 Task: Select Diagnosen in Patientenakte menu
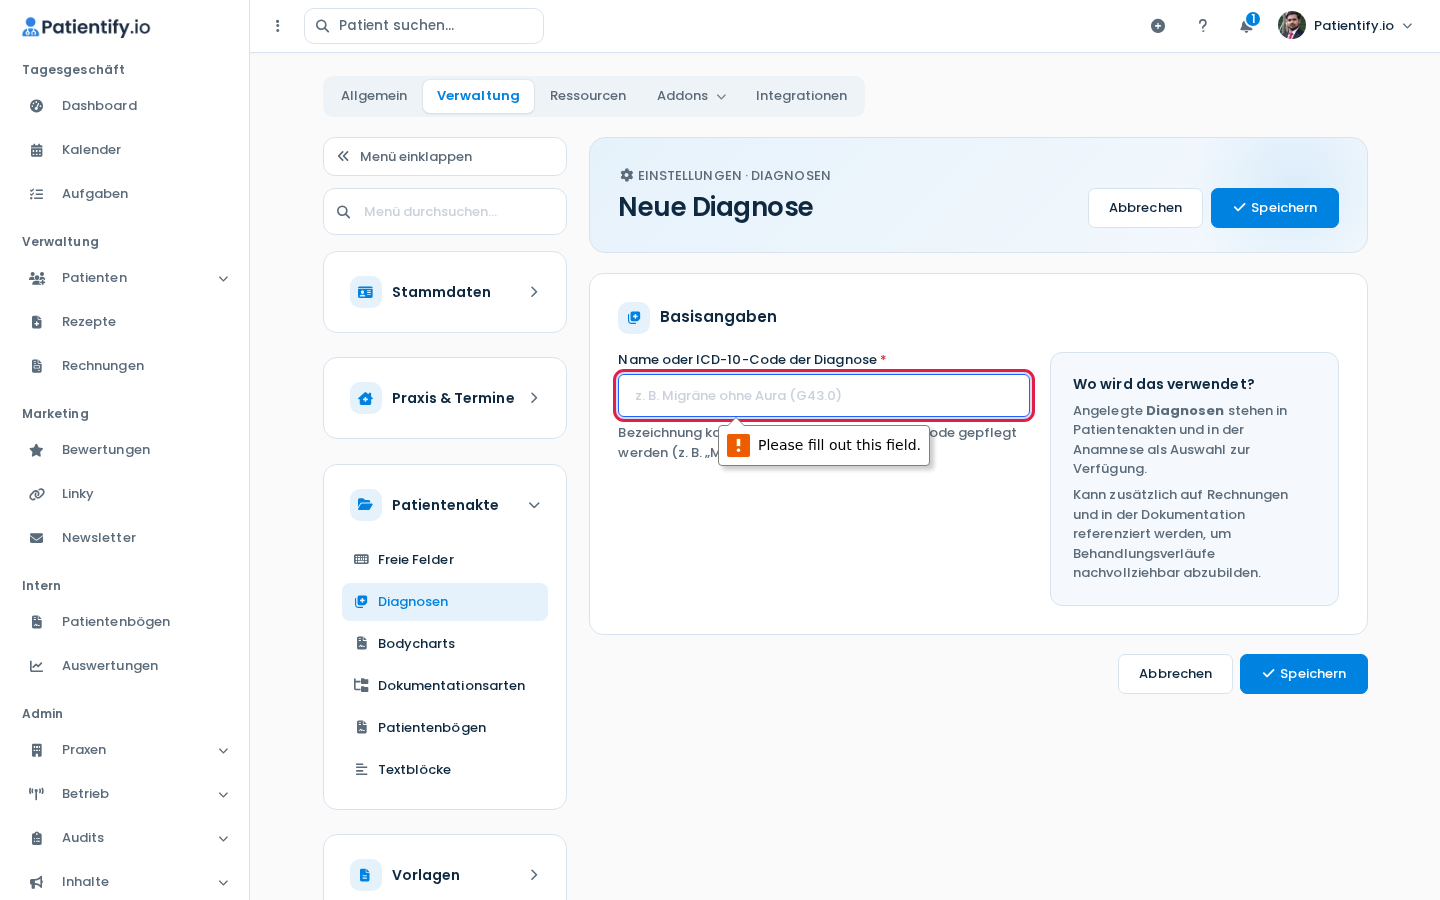[x=445, y=602]
